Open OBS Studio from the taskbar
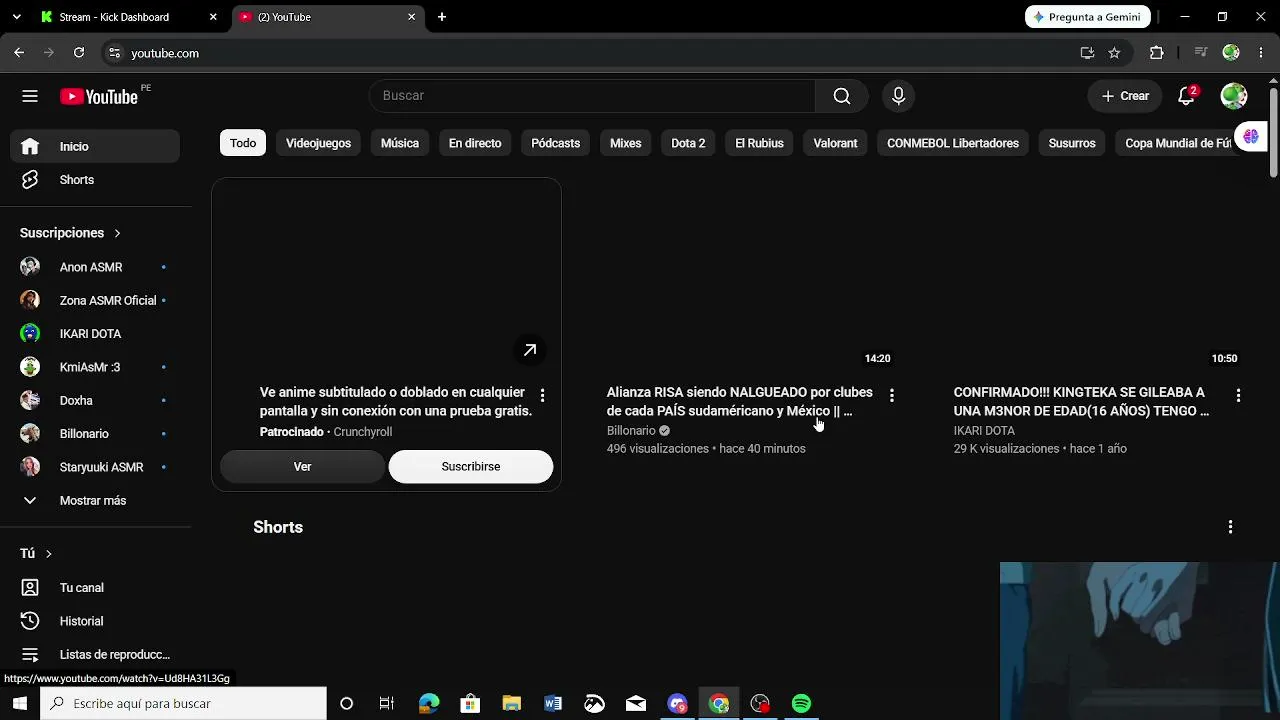This screenshot has height=720, width=1280. (x=760, y=704)
